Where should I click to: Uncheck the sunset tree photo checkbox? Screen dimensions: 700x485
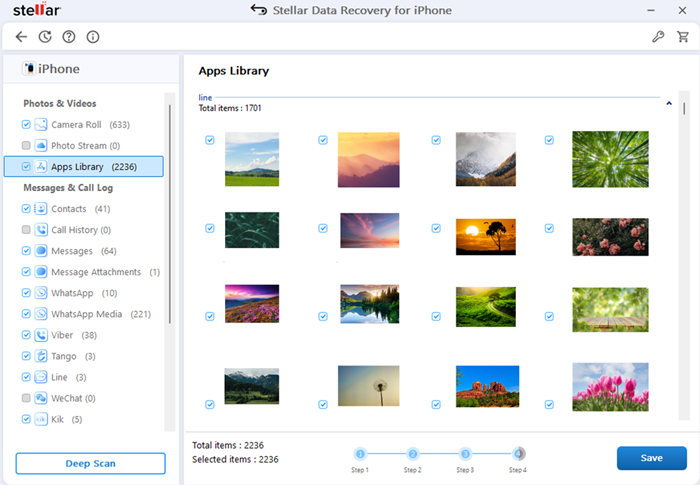click(436, 228)
